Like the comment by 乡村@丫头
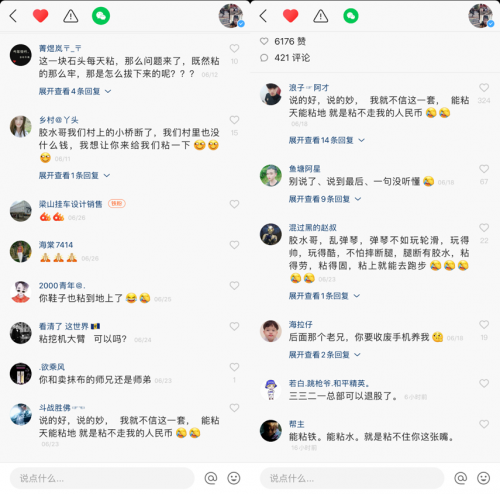This screenshot has width=500, height=494. point(234,120)
